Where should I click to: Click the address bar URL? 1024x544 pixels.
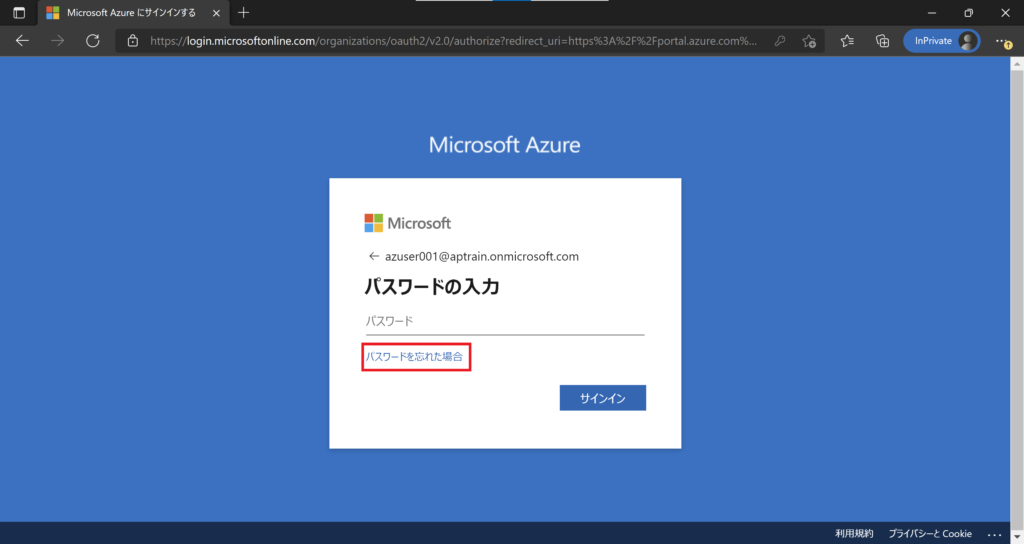coord(453,40)
